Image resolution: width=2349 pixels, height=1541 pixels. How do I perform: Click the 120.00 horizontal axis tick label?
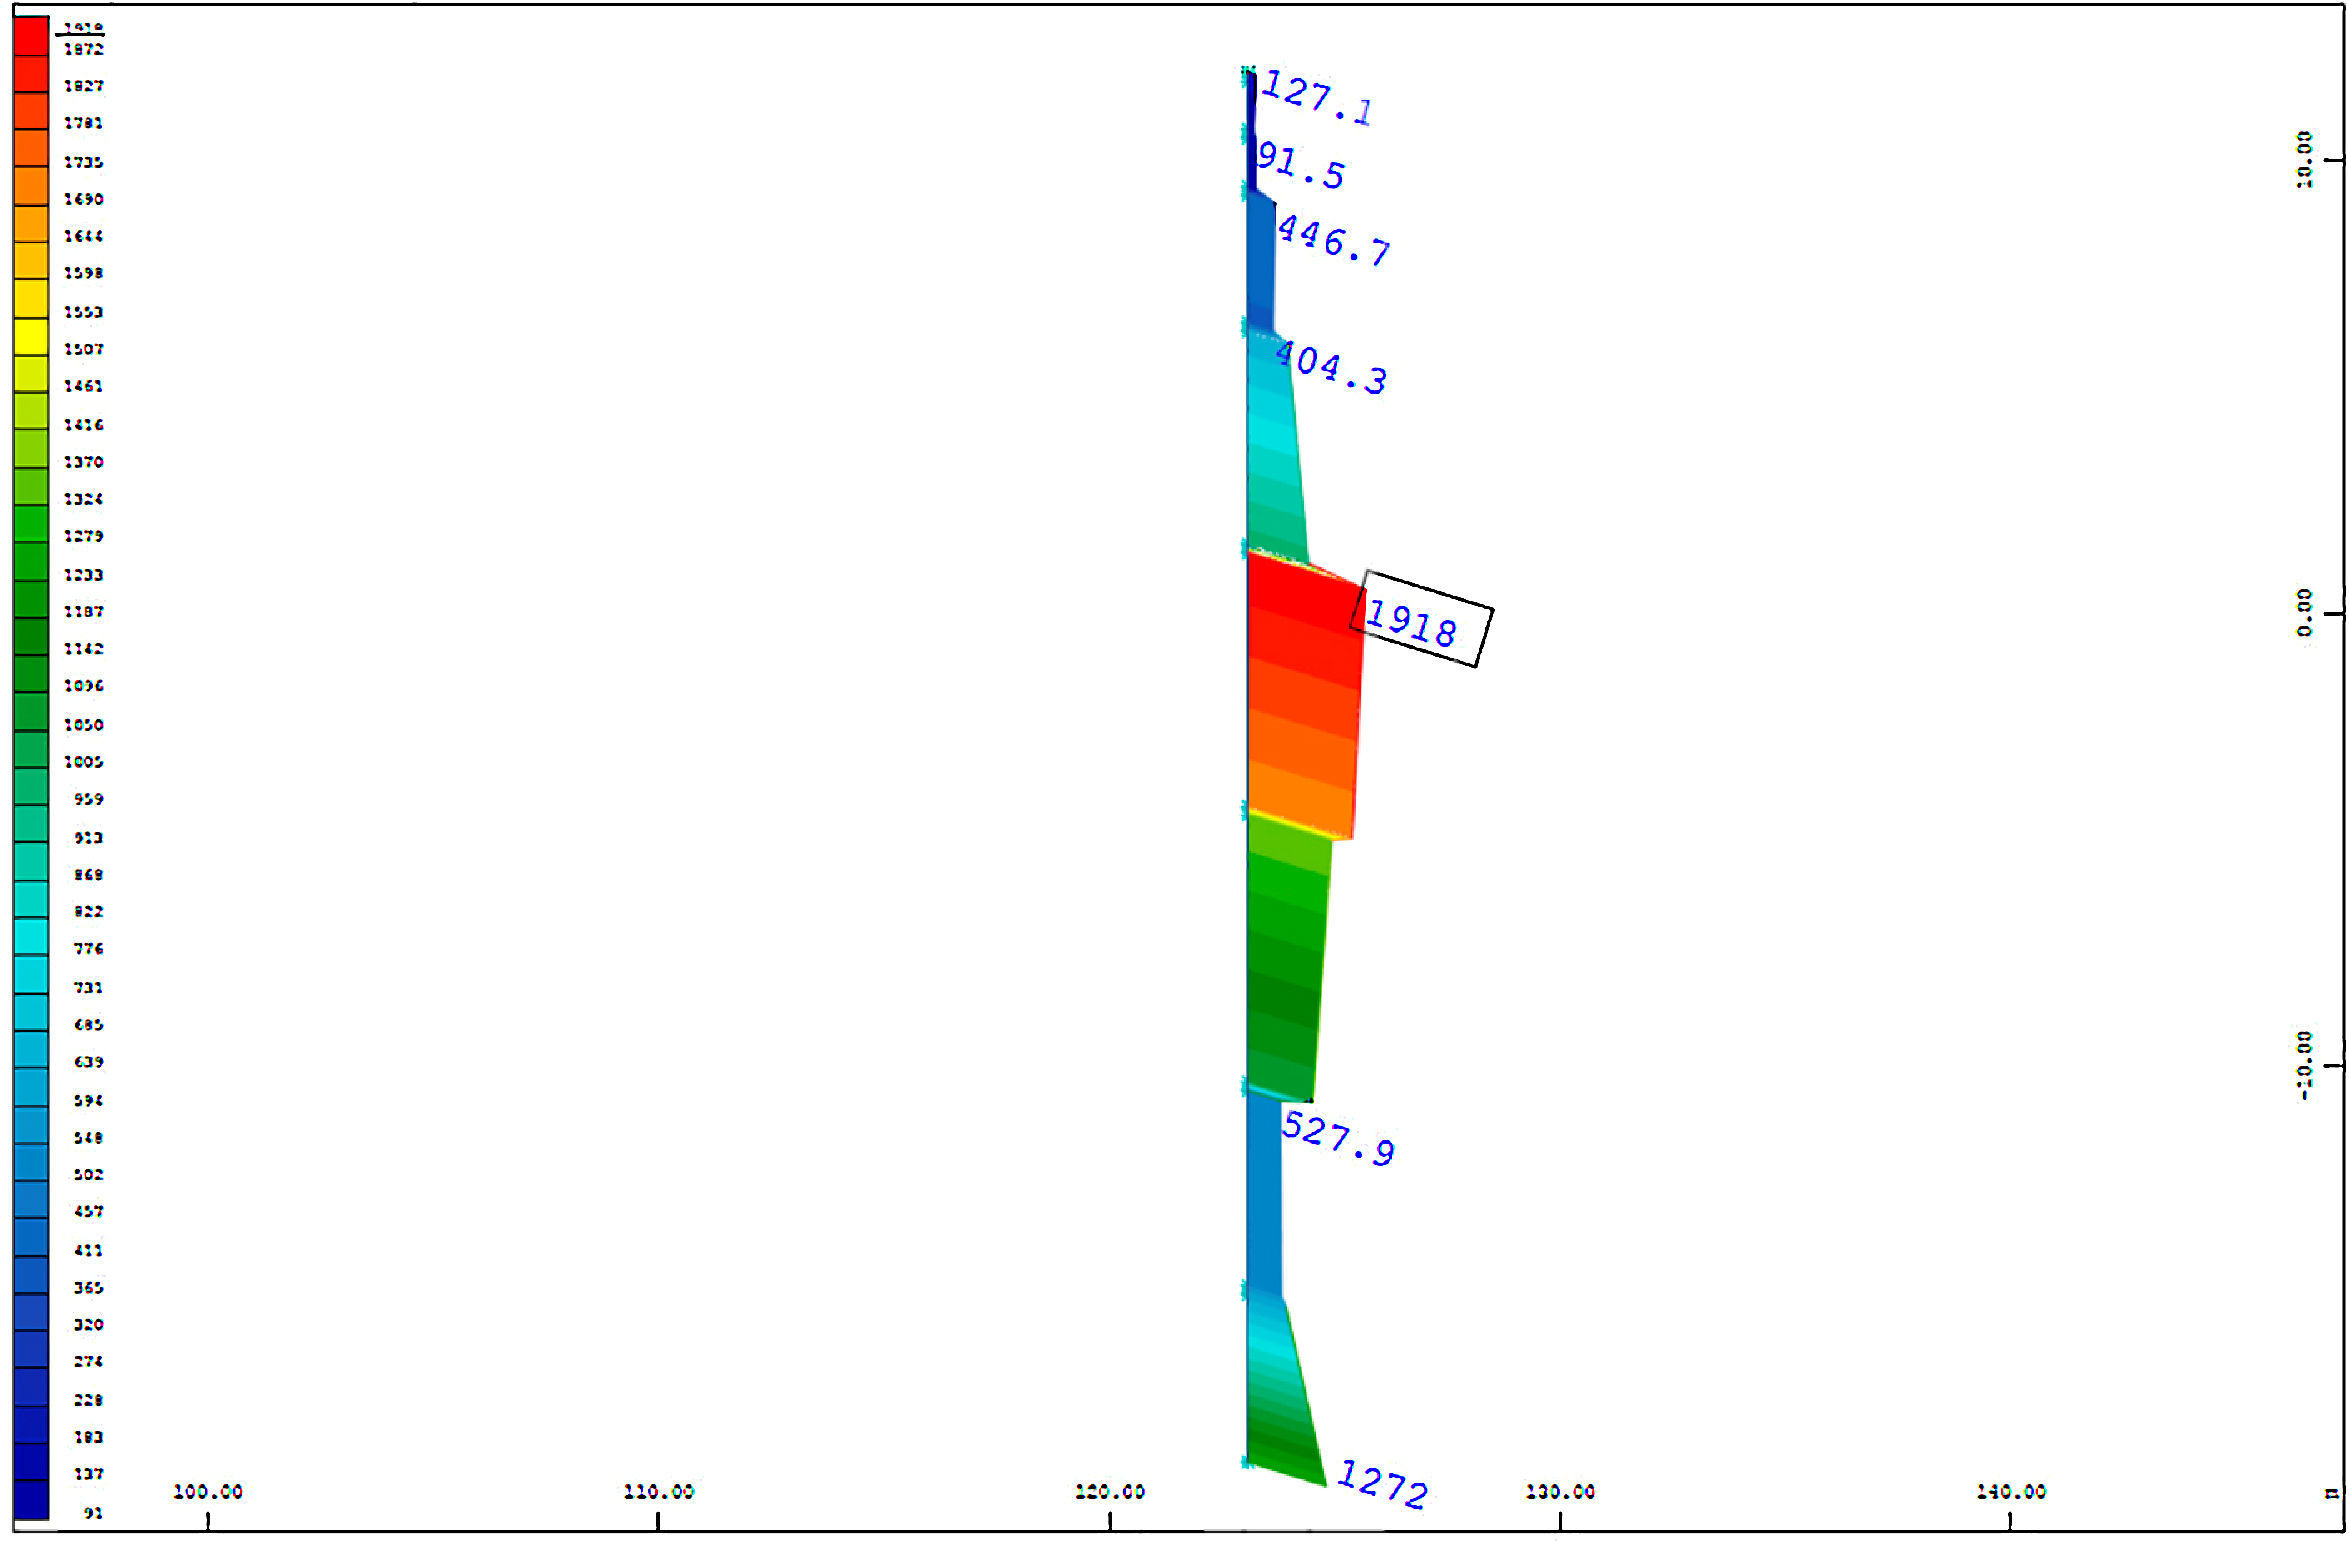[x=1110, y=1492]
